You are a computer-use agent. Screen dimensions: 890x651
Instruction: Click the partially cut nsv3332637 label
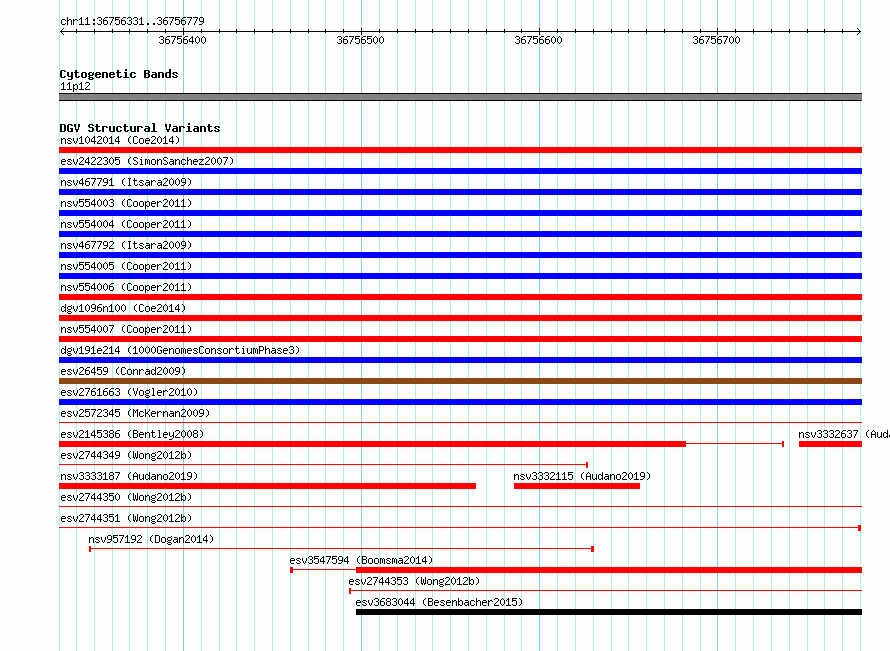coord(843,434)
